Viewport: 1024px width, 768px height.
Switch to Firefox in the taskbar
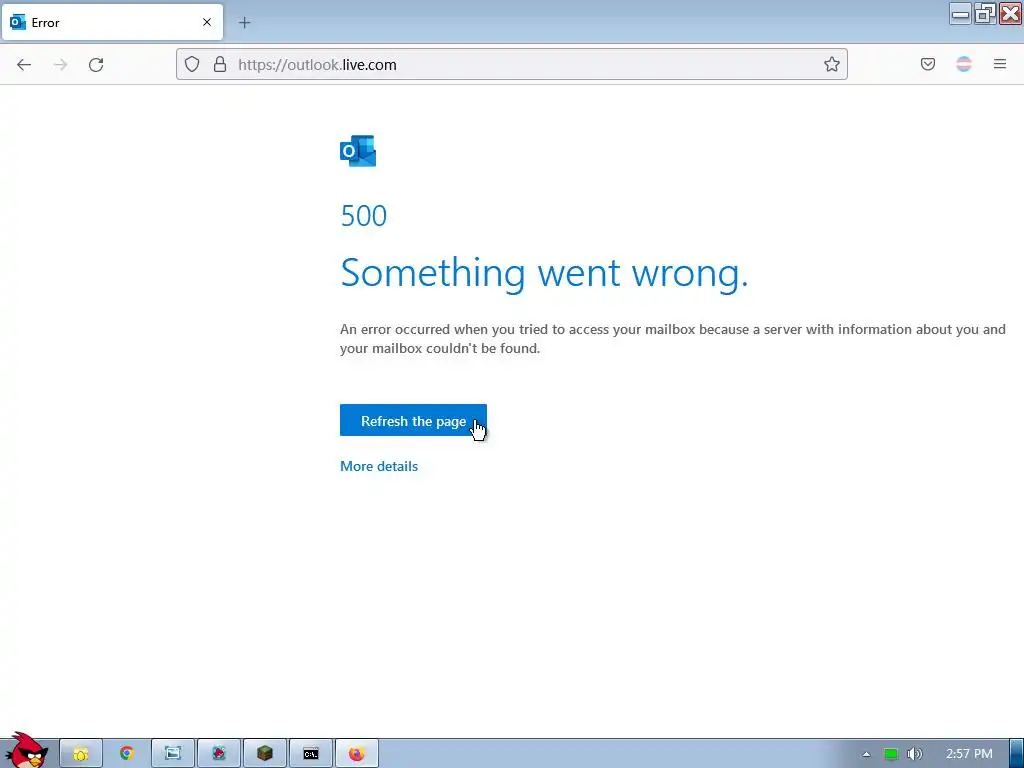pos(357,754)
